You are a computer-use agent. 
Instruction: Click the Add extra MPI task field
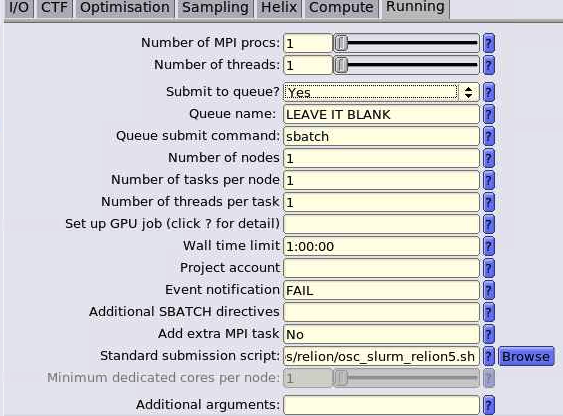coord(381,334)
